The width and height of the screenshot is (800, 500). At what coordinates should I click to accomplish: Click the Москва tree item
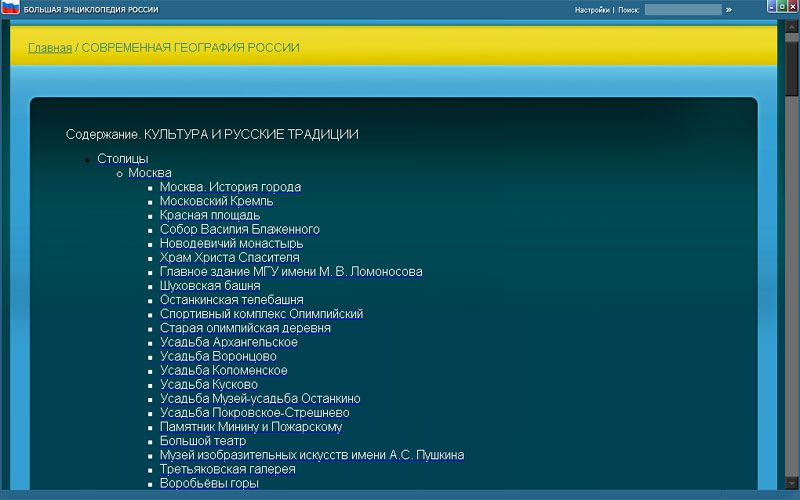(149, 173)
